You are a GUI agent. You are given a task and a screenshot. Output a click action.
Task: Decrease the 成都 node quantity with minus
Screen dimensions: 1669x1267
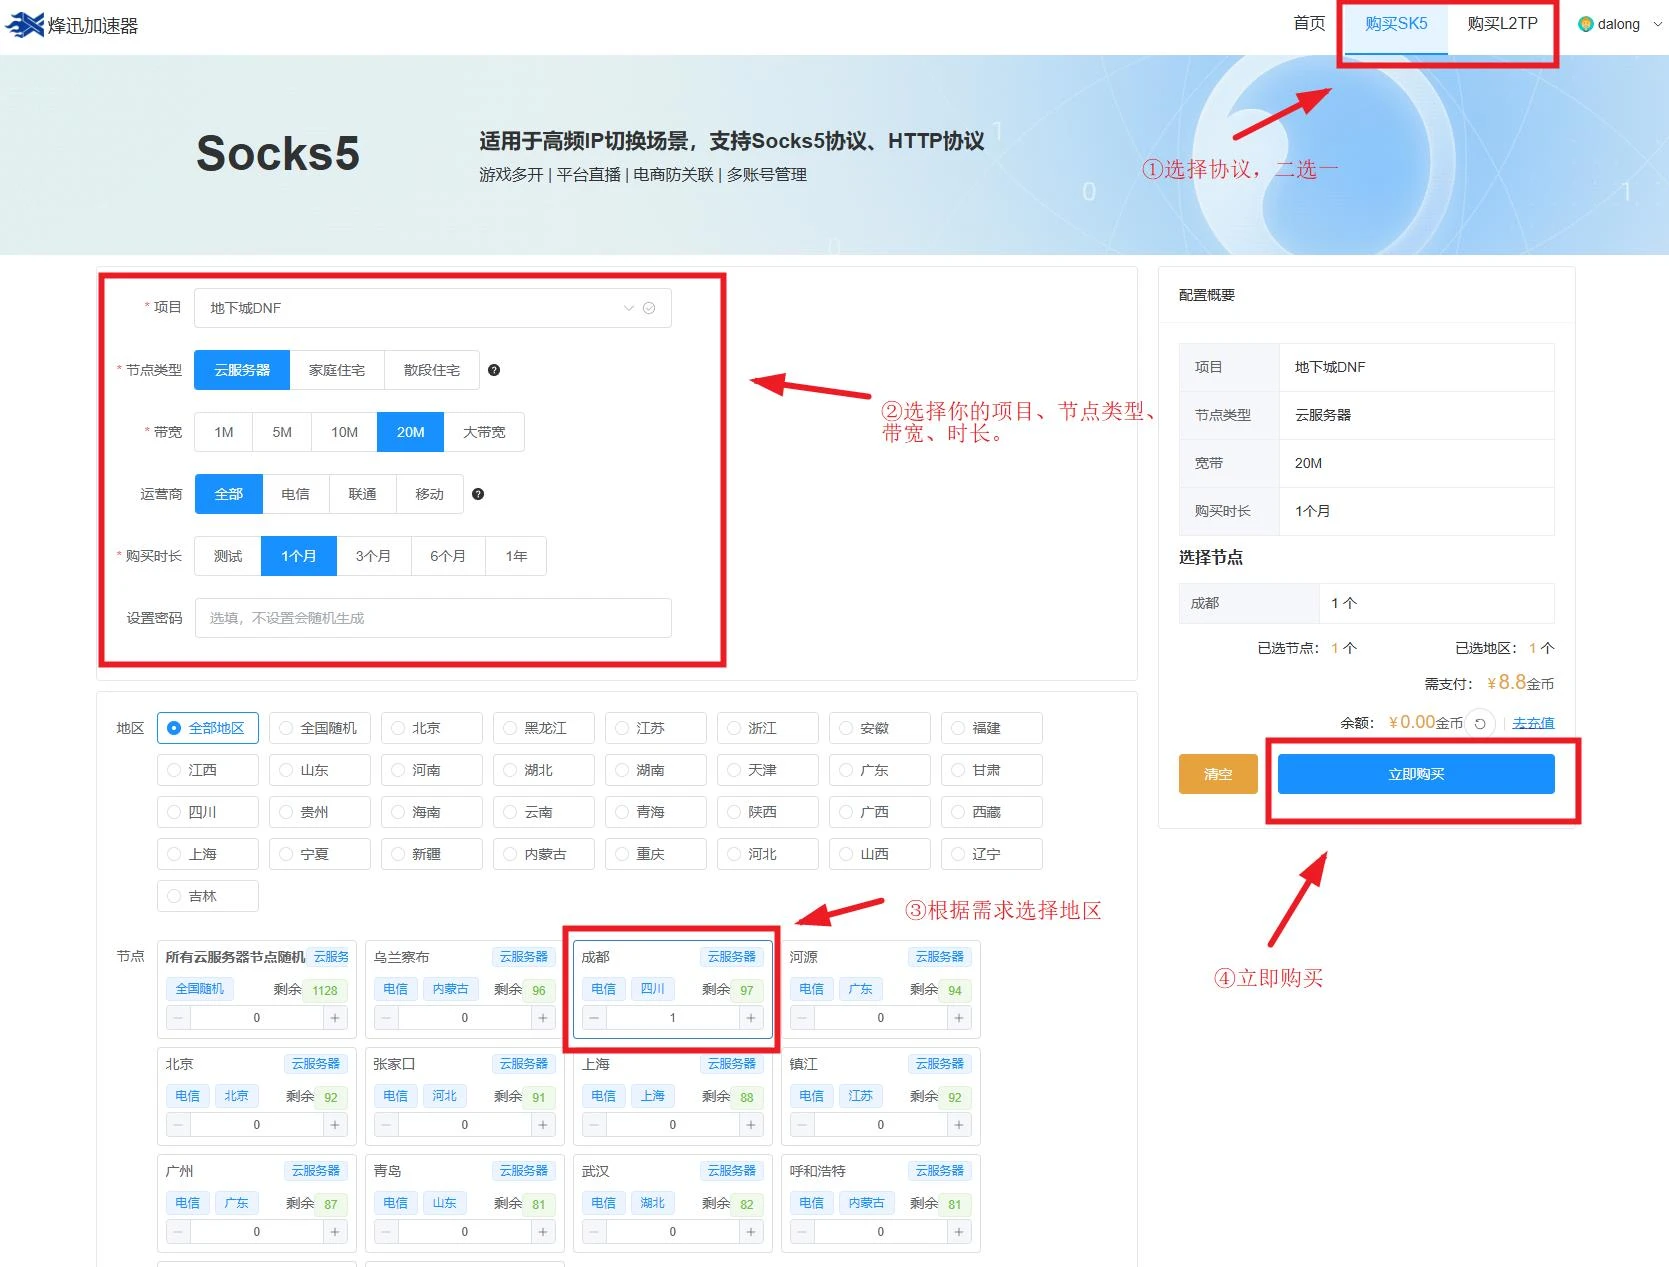pyautogui.click(x=595, y=1018)
